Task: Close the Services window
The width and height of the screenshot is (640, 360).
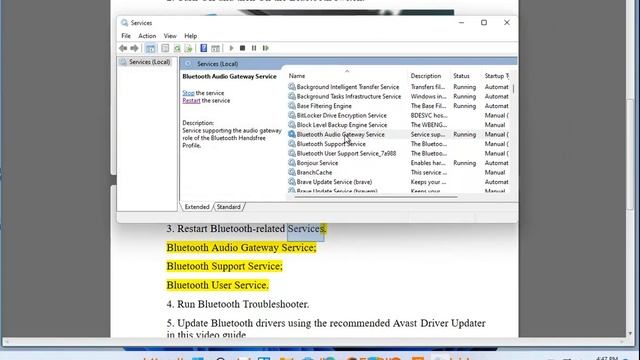Action: (x=507, y=23)
